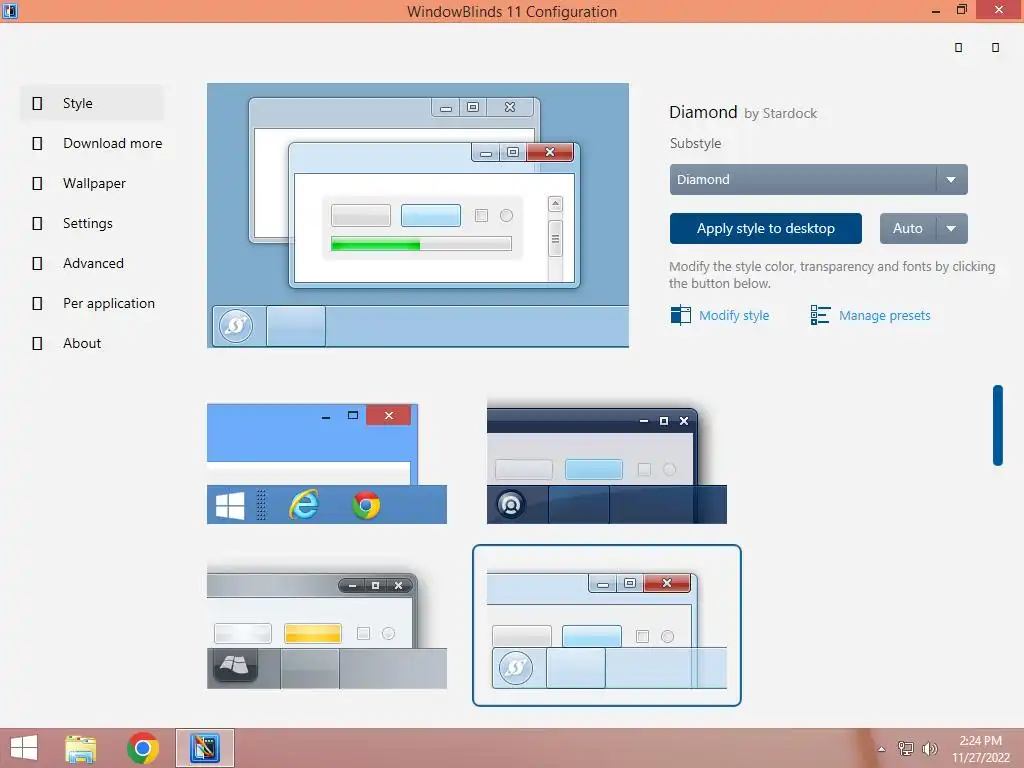Open File Explorer from taskbar
The width and height of the screenshot is (1024, 768).
pos(80,748)
